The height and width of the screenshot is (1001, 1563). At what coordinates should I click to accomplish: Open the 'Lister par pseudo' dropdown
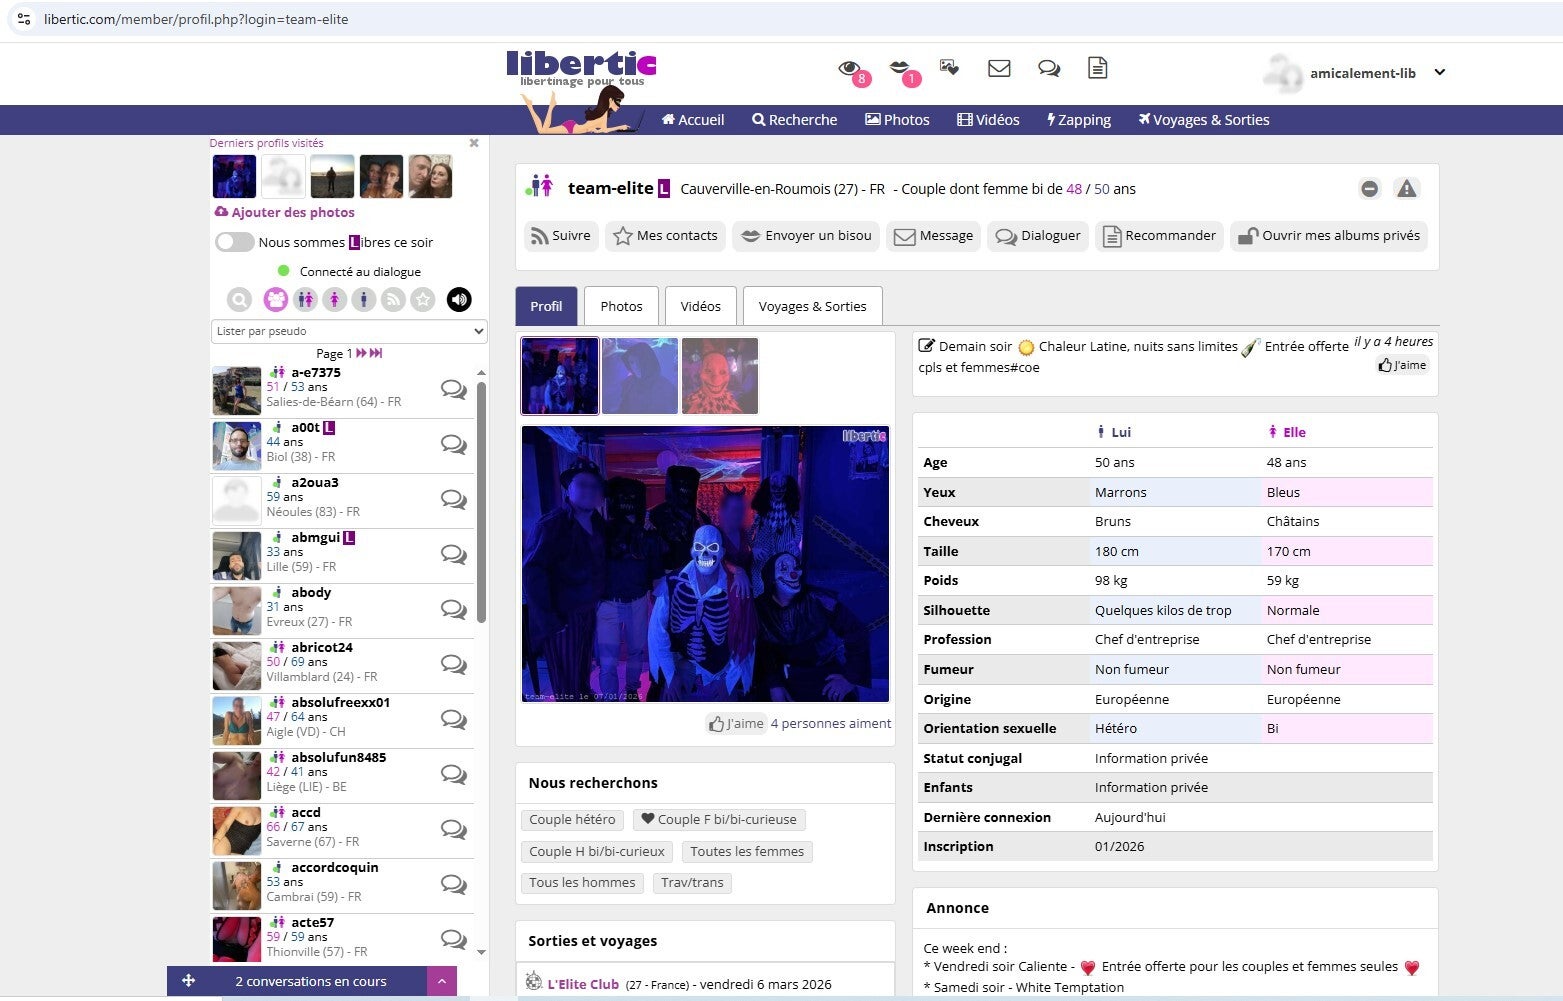(349, 331)
